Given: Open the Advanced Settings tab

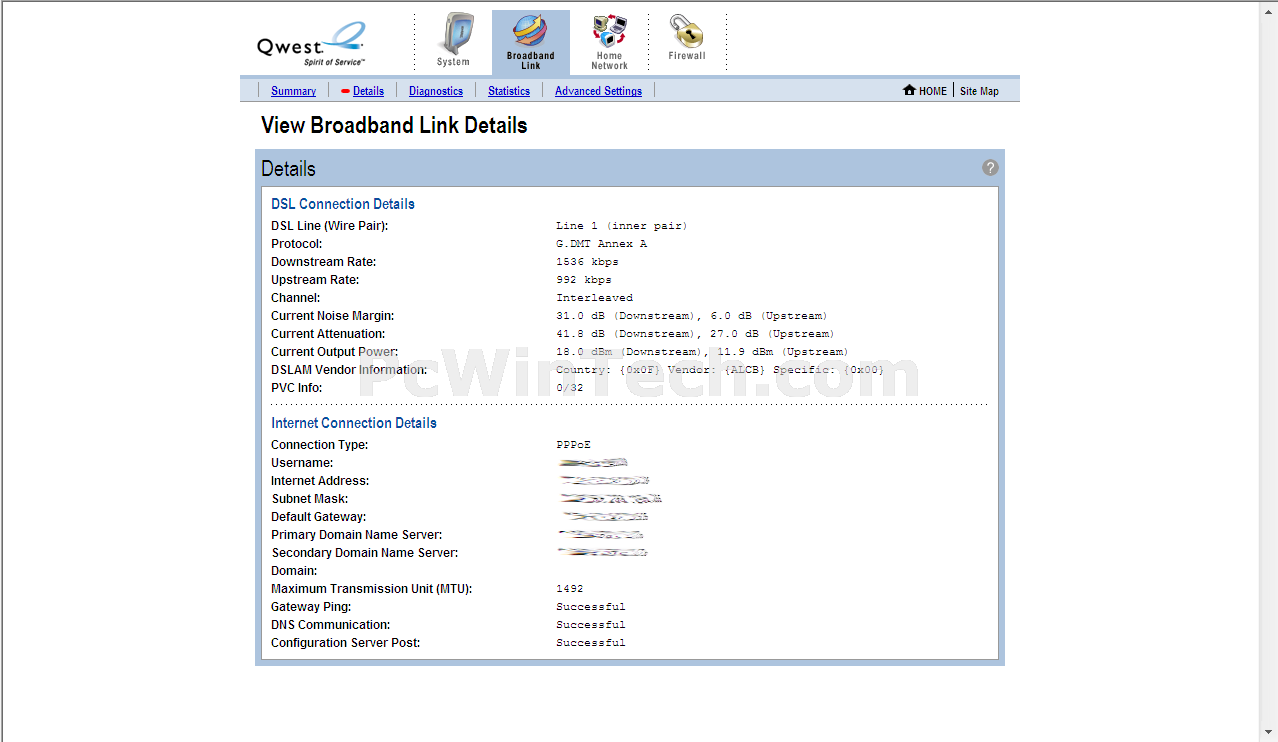Looking at the screenshot, I should 598,91.
